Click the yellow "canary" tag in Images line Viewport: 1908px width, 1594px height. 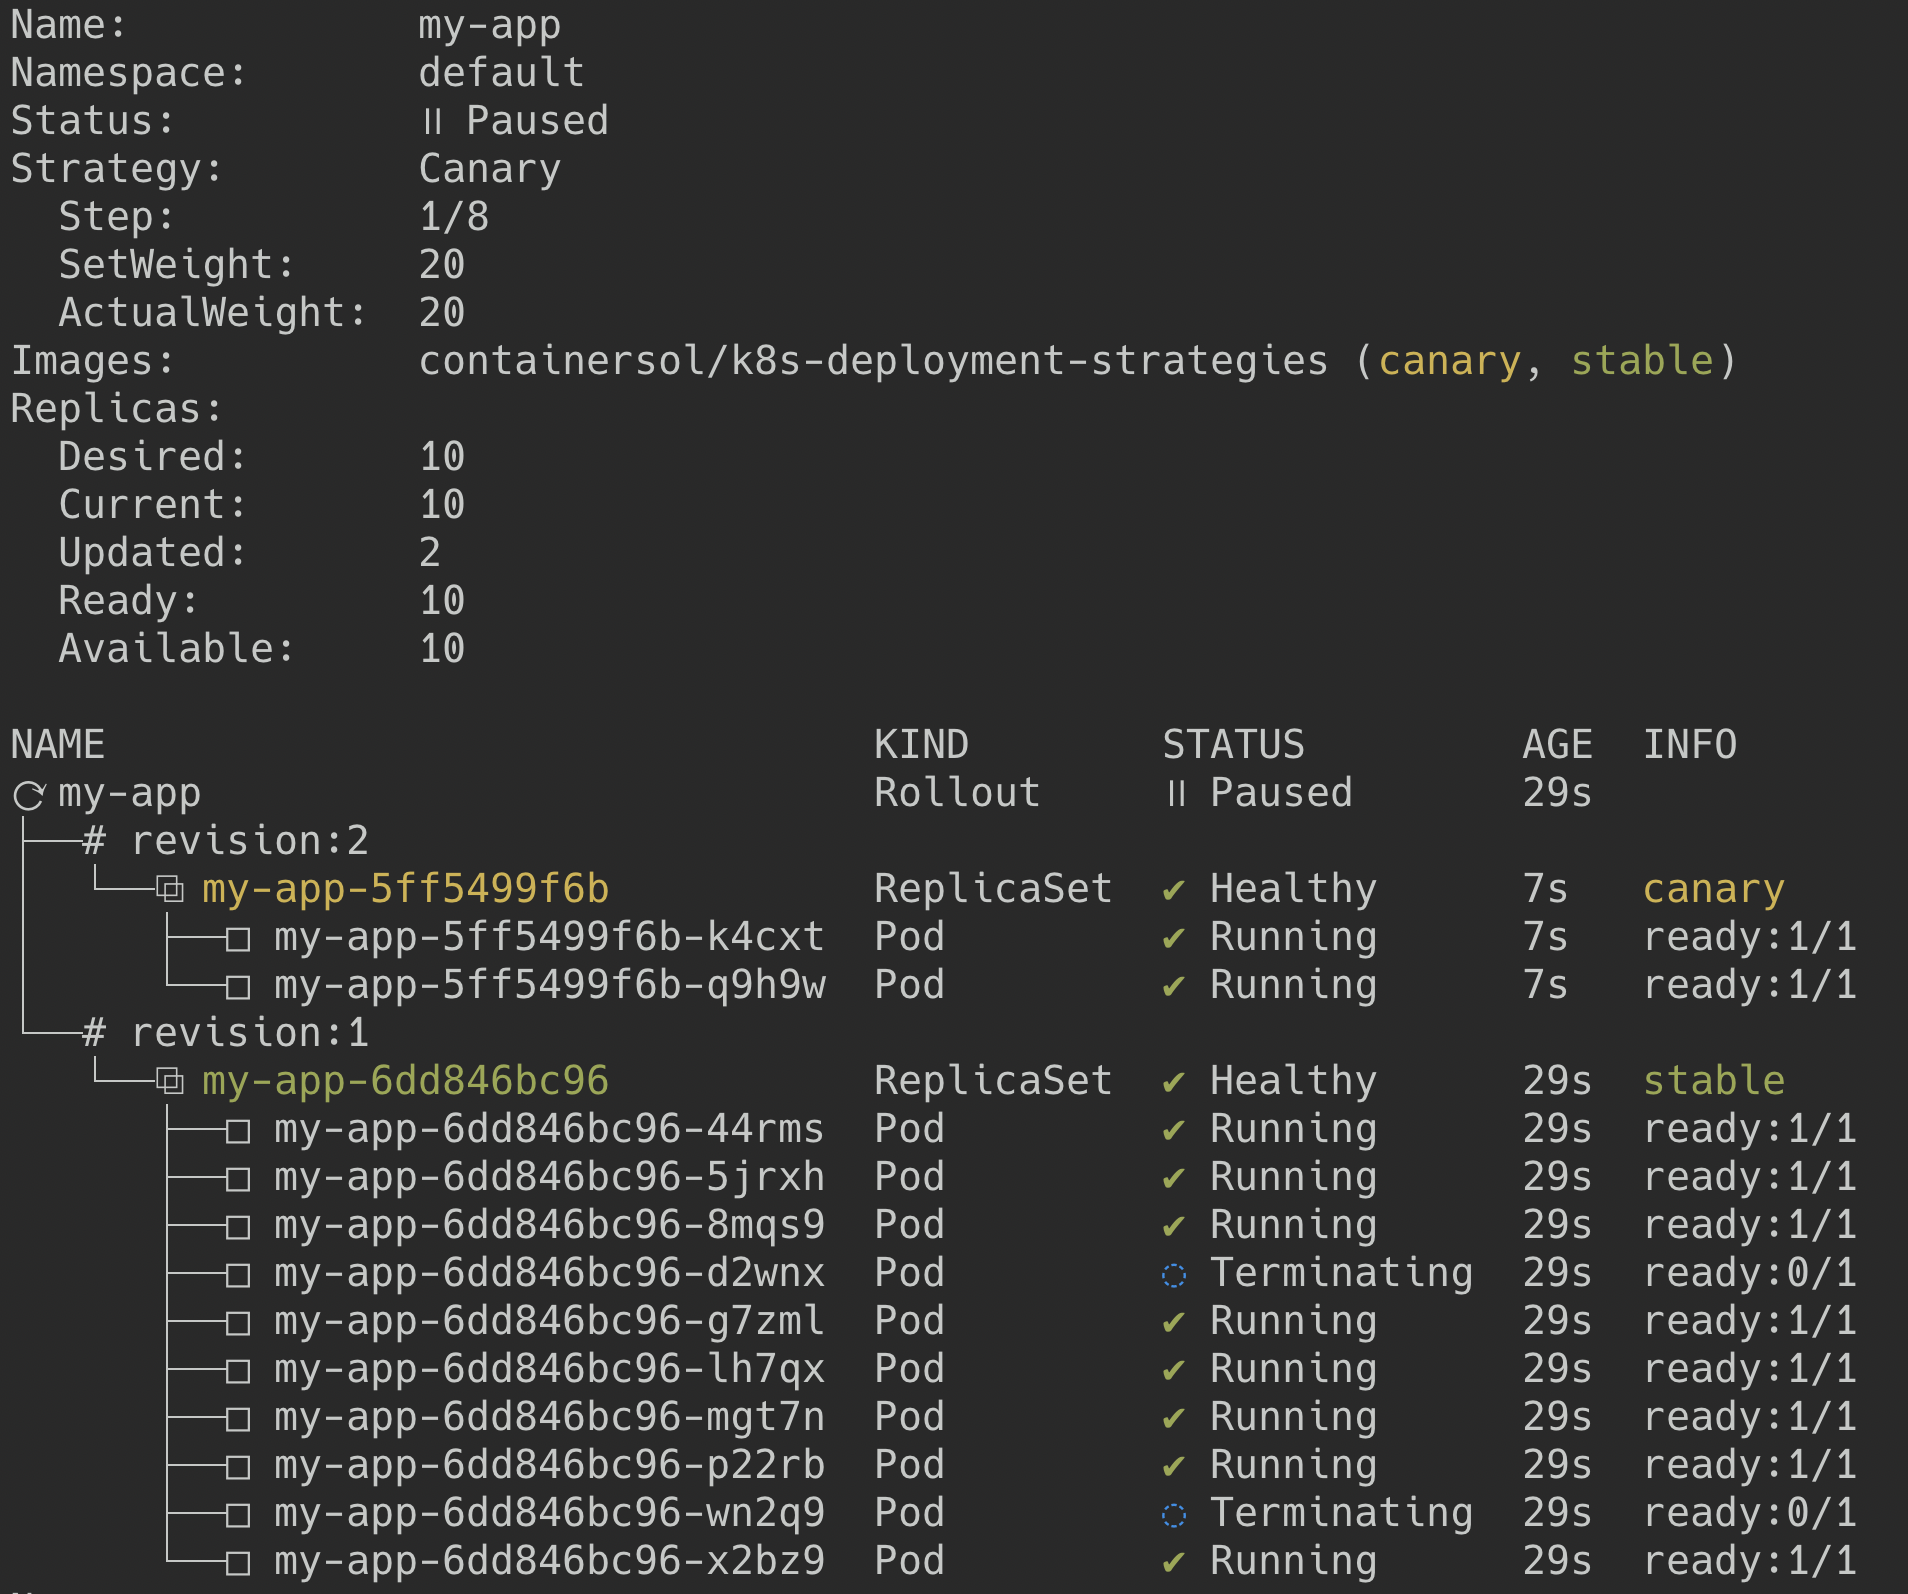1449,362
